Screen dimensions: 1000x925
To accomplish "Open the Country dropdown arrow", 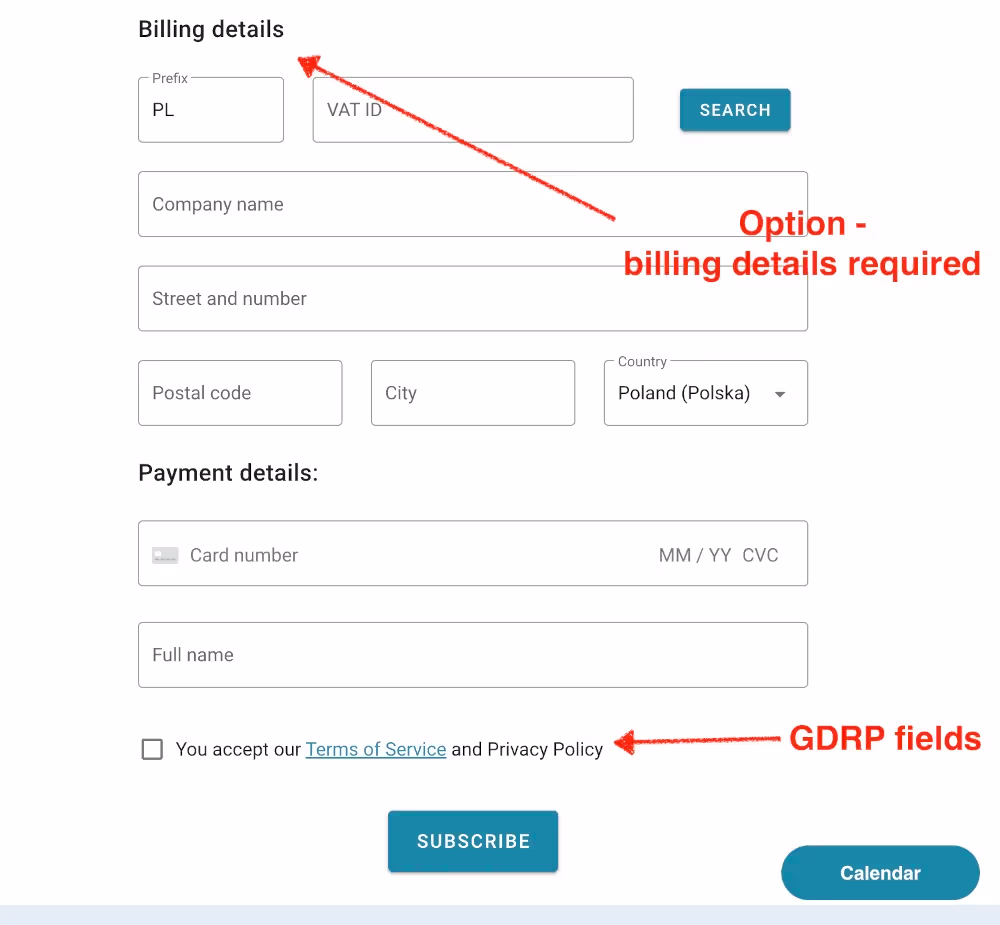I will coord(779,394).
